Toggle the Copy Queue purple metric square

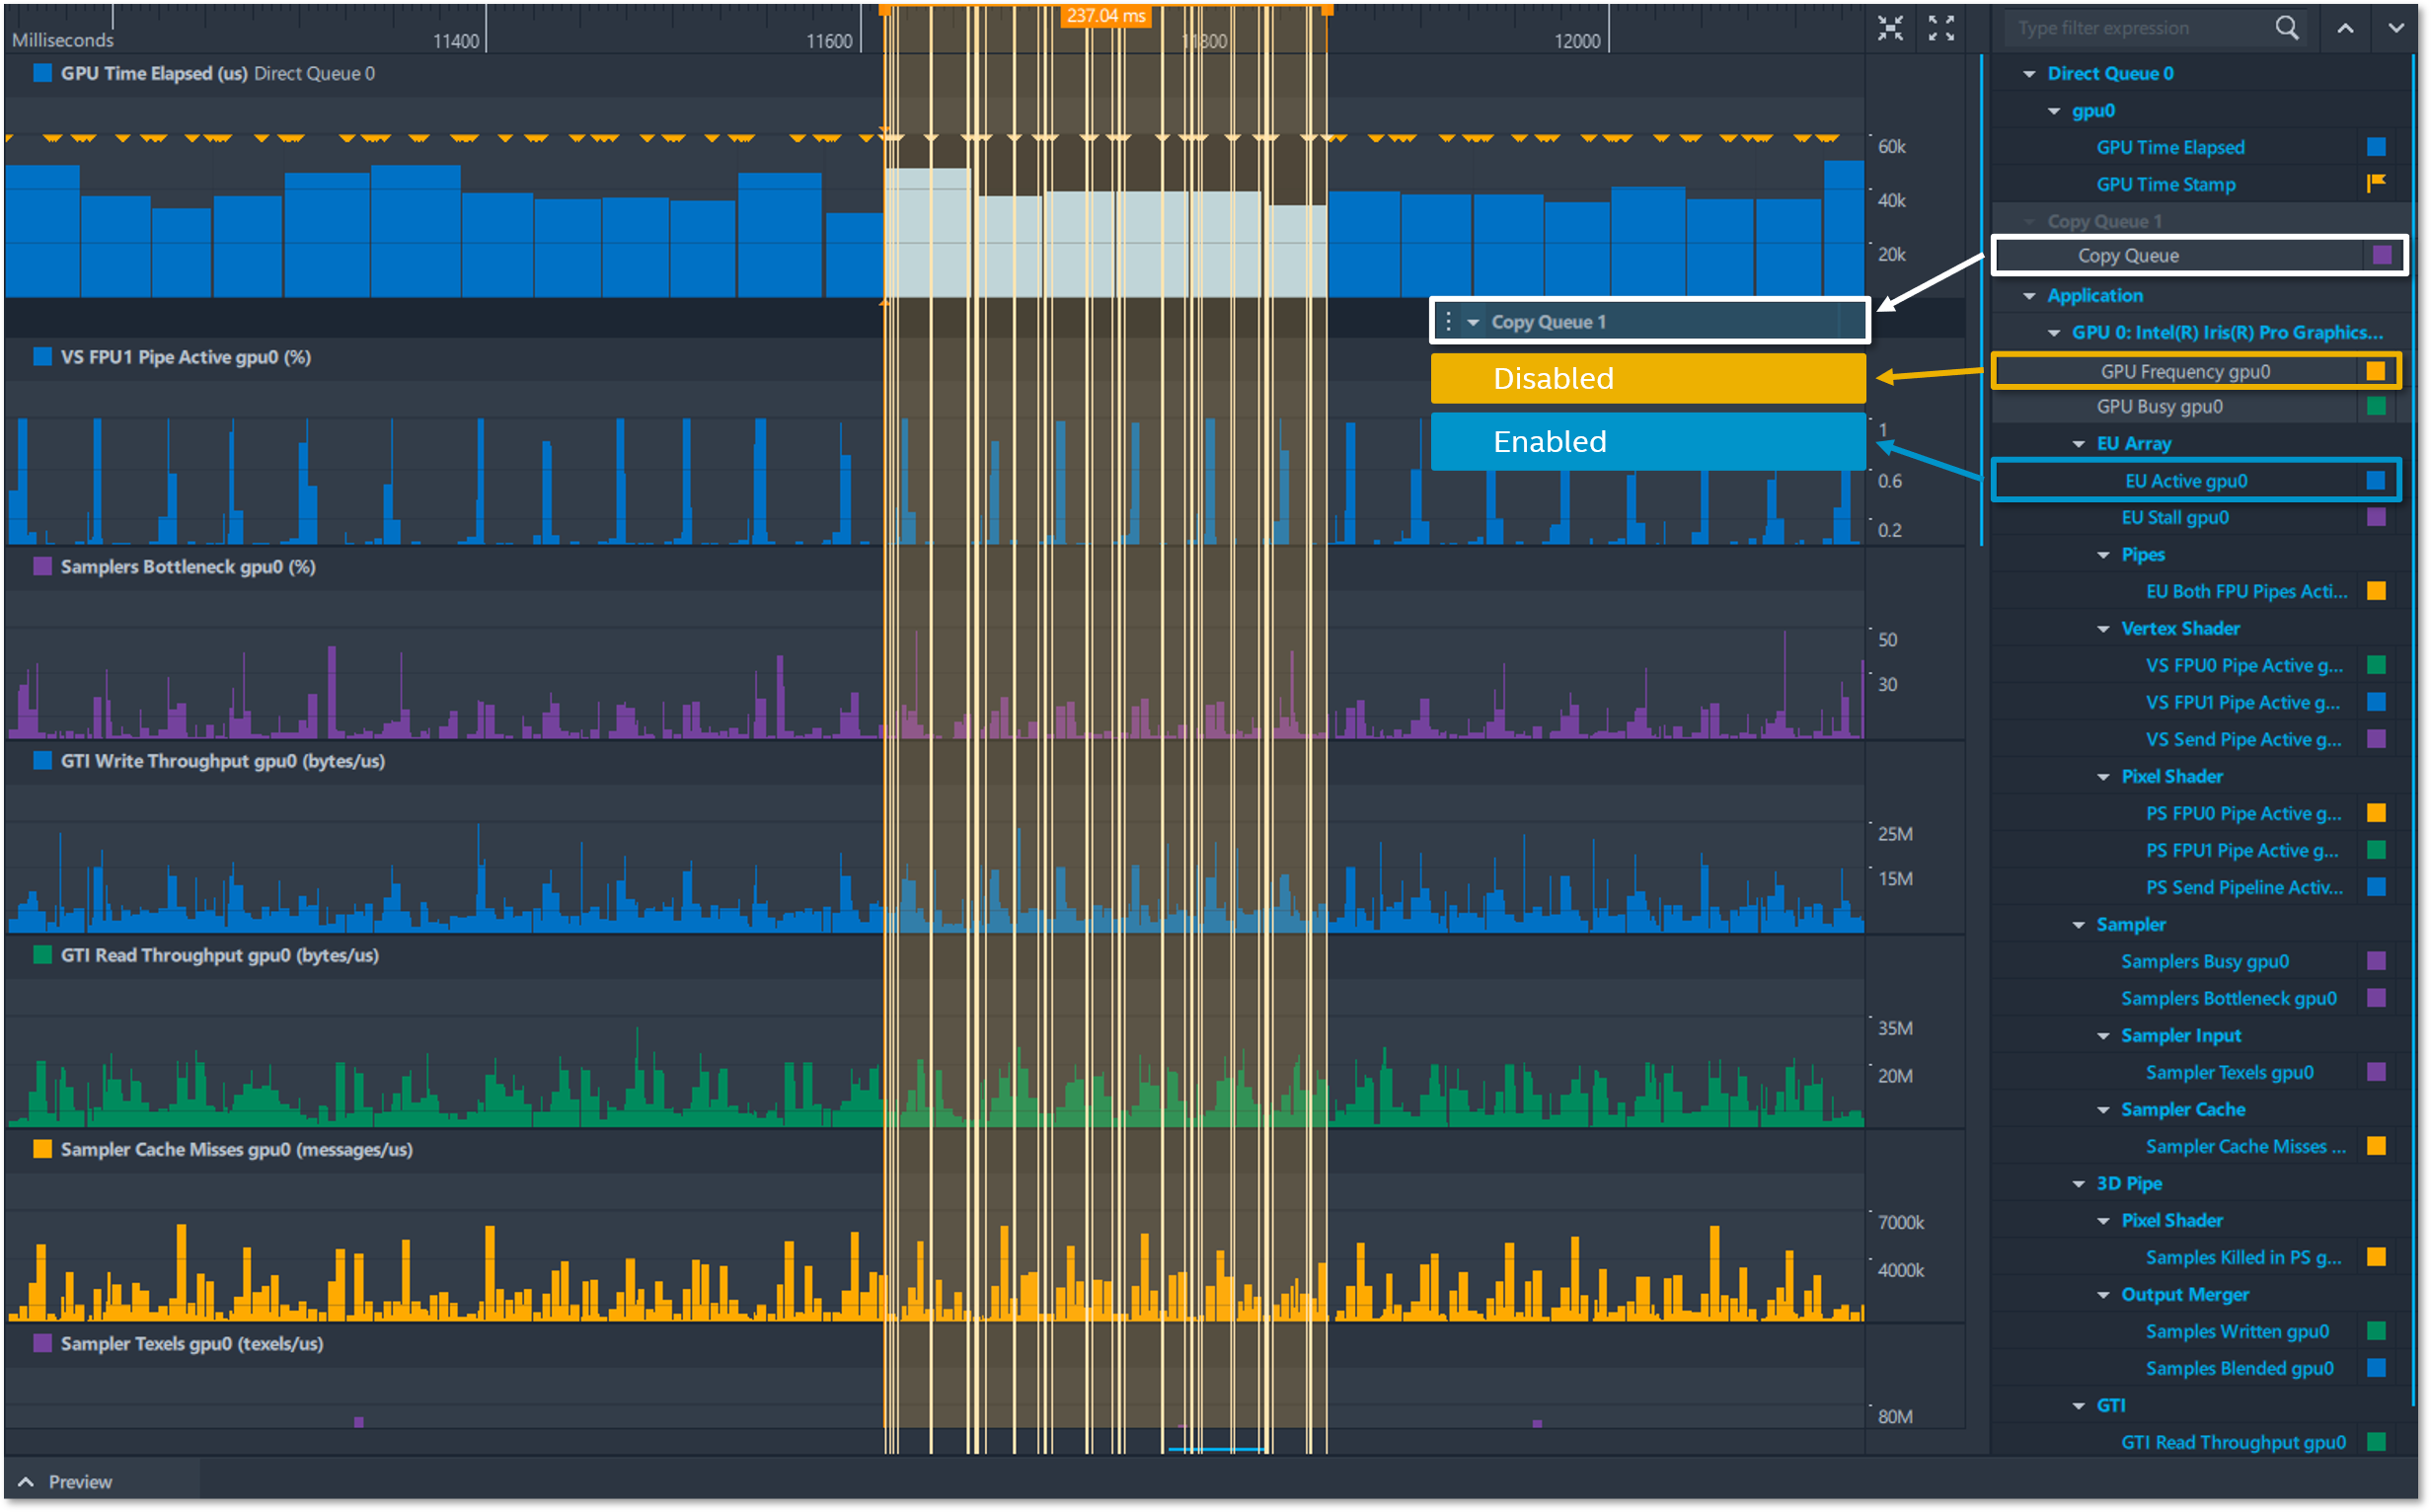pyautogui.click(x=2382, y=255)
